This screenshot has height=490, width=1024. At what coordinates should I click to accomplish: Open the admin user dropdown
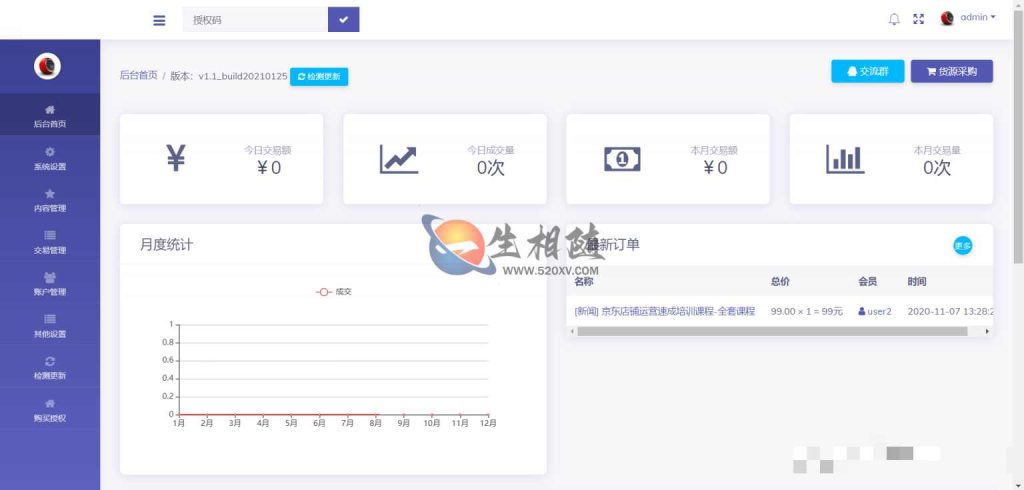coord(977,18)
